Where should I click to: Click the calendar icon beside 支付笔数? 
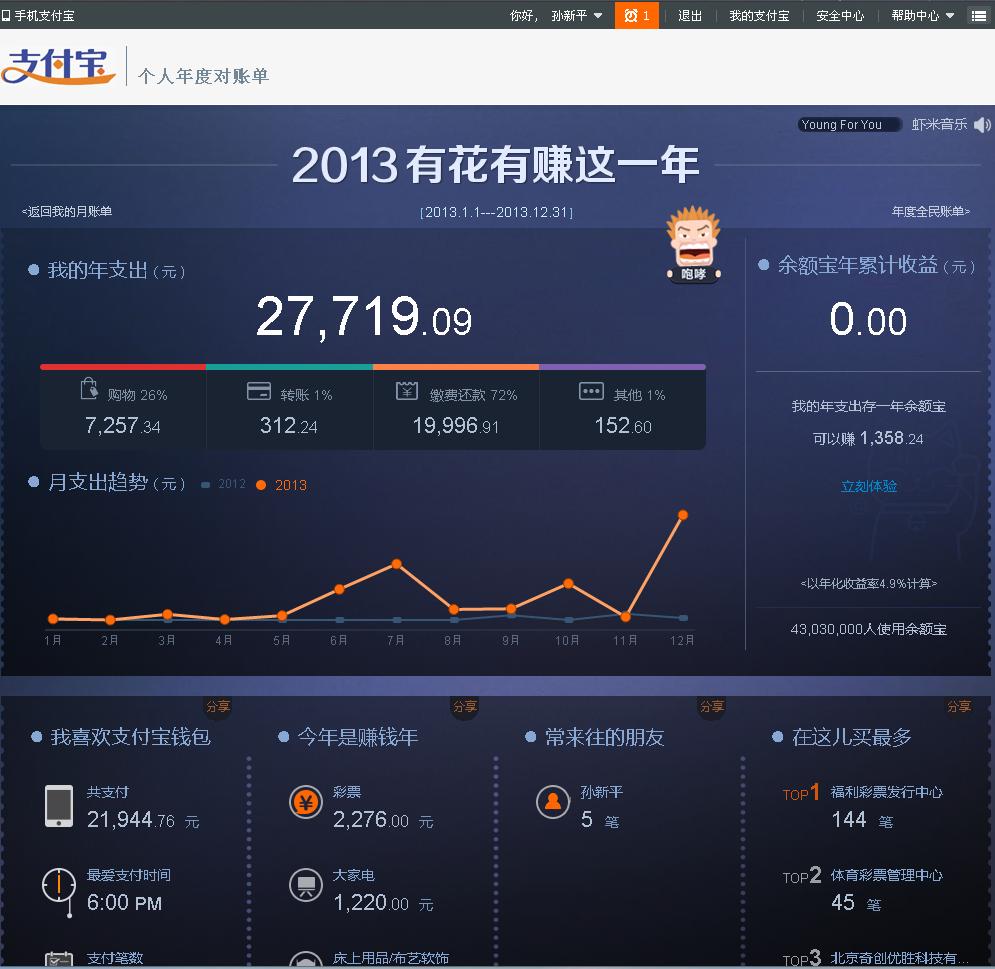pos(59,959)
